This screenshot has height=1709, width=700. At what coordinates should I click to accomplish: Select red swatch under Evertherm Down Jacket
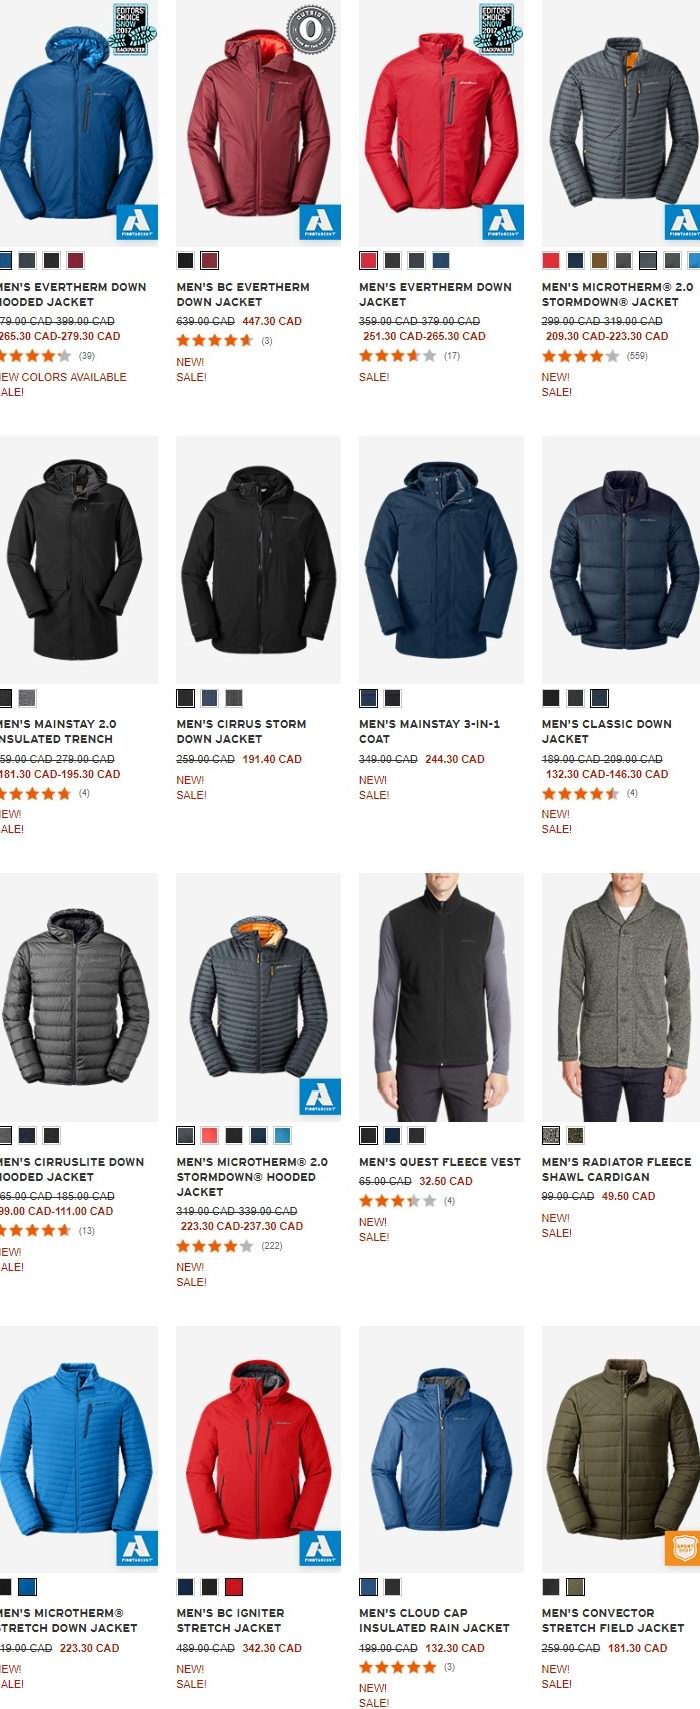tap(368, 261)
